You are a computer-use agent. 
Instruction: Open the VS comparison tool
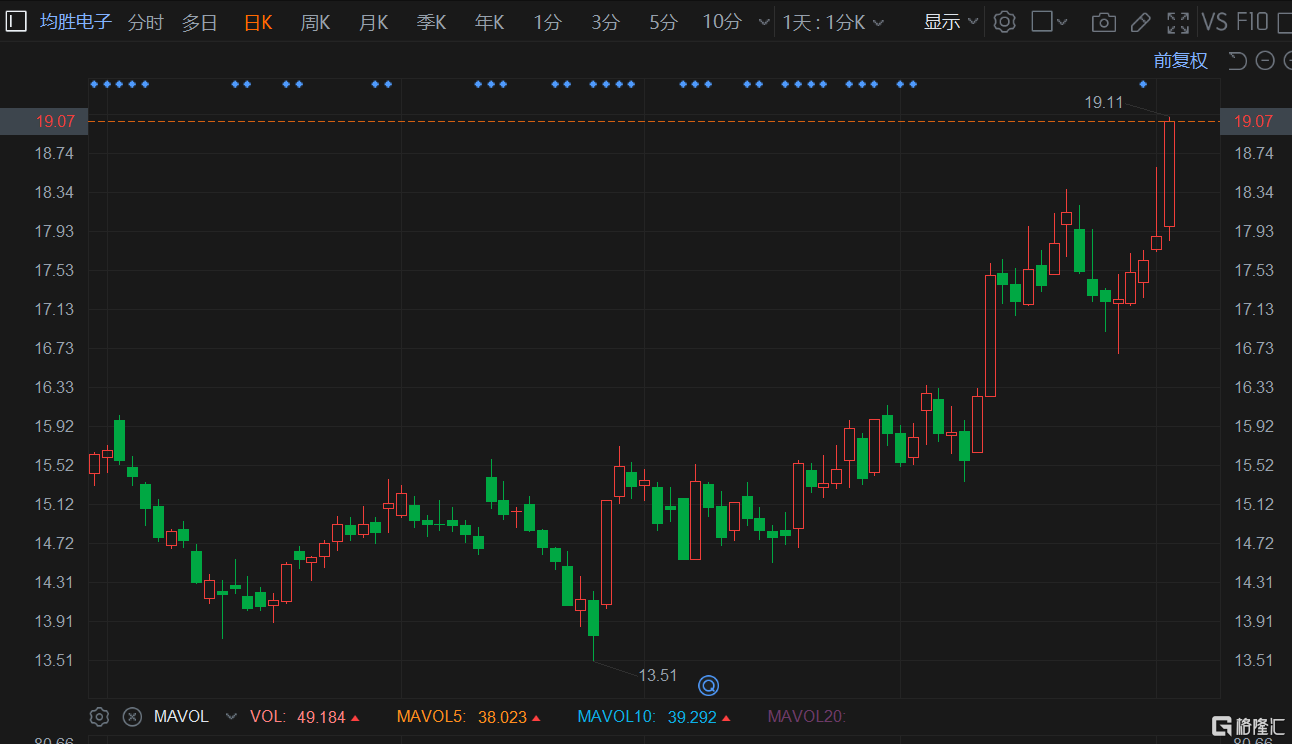1214,22
